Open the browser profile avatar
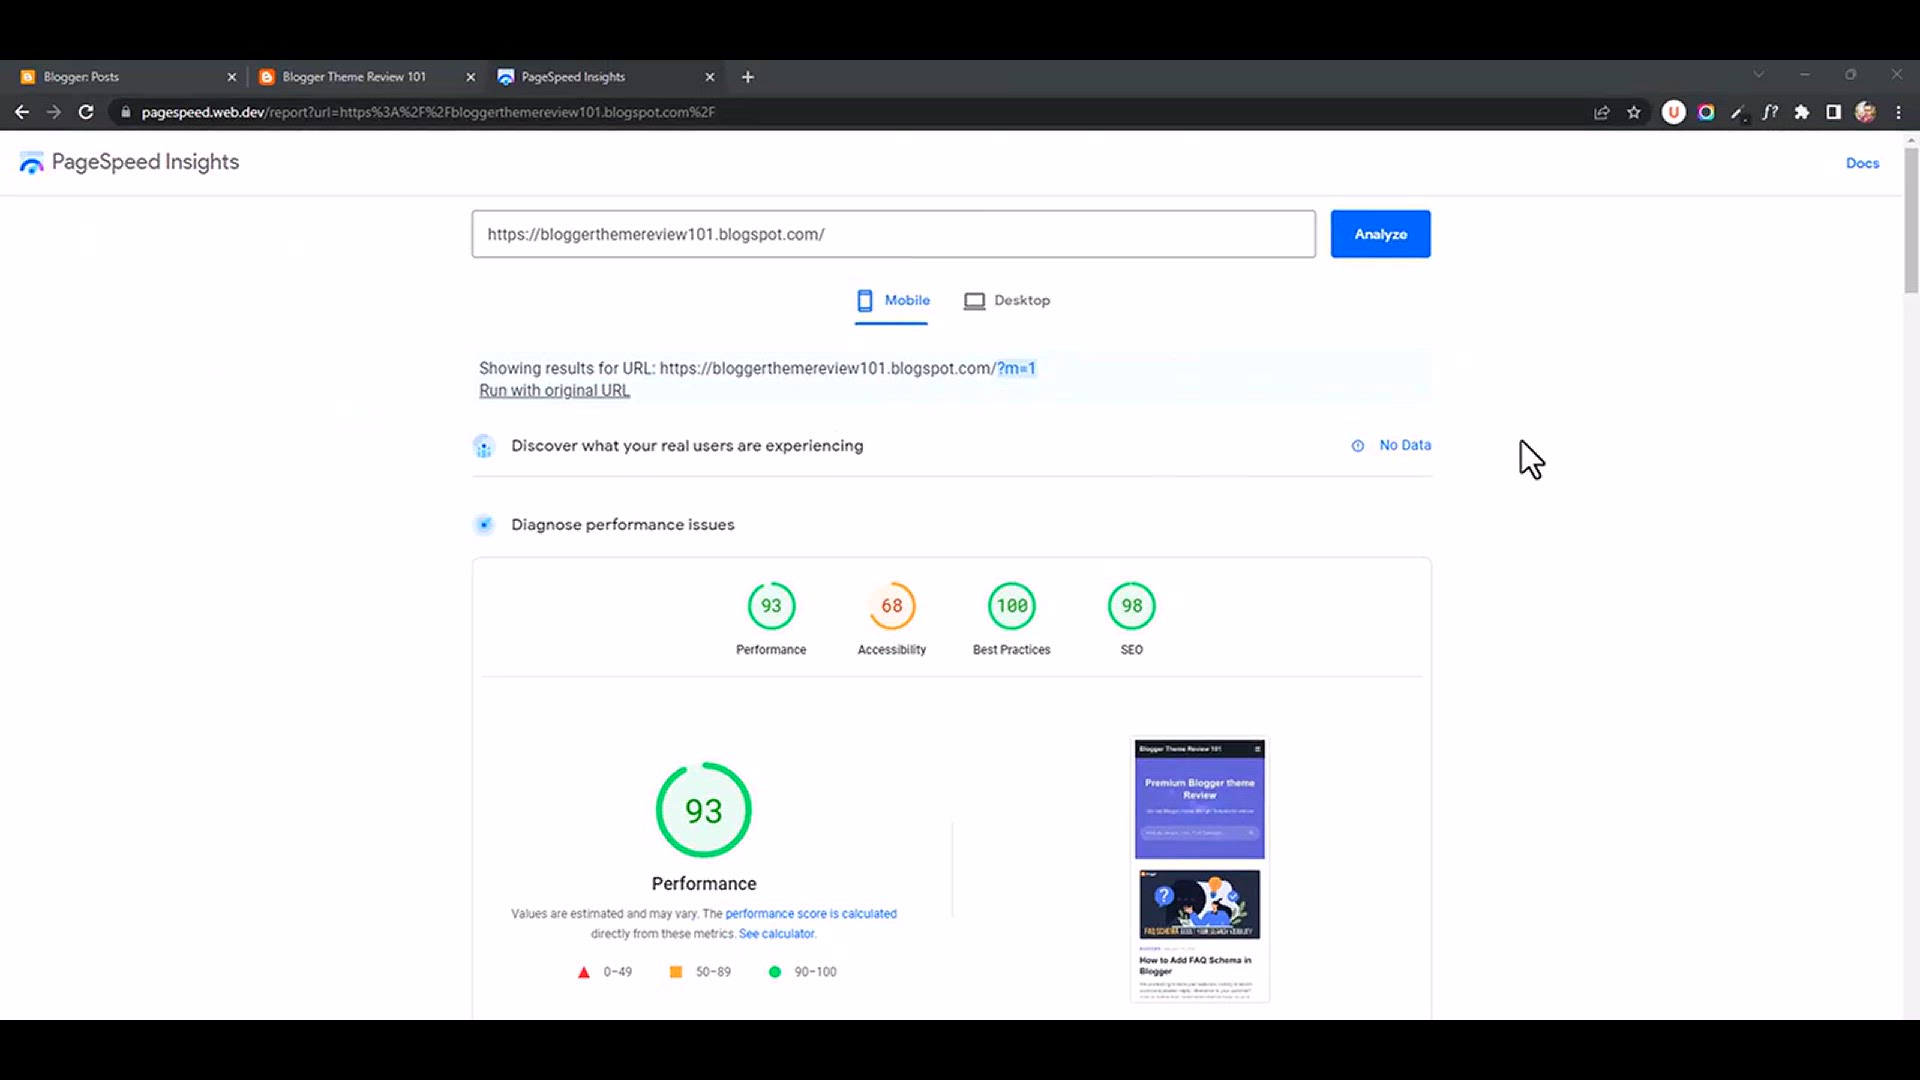Viewport: 1920px width, 1080px height. click(1866, 112)
